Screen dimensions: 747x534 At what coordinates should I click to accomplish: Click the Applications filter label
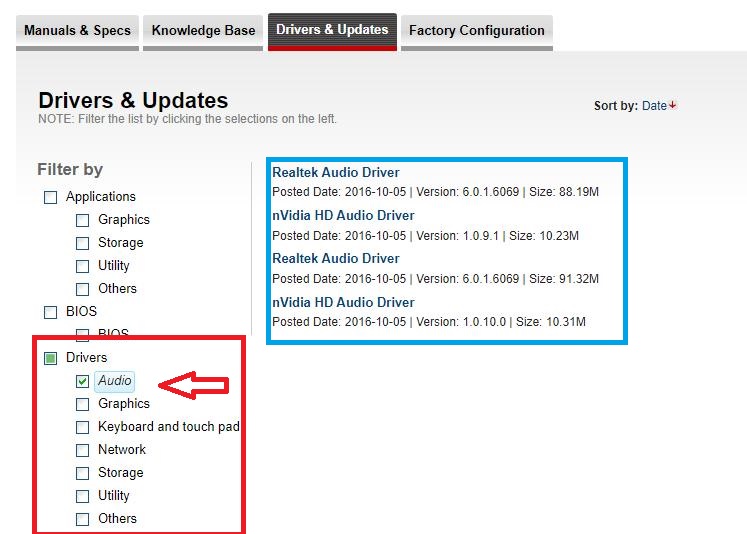[x=101, y=197]
